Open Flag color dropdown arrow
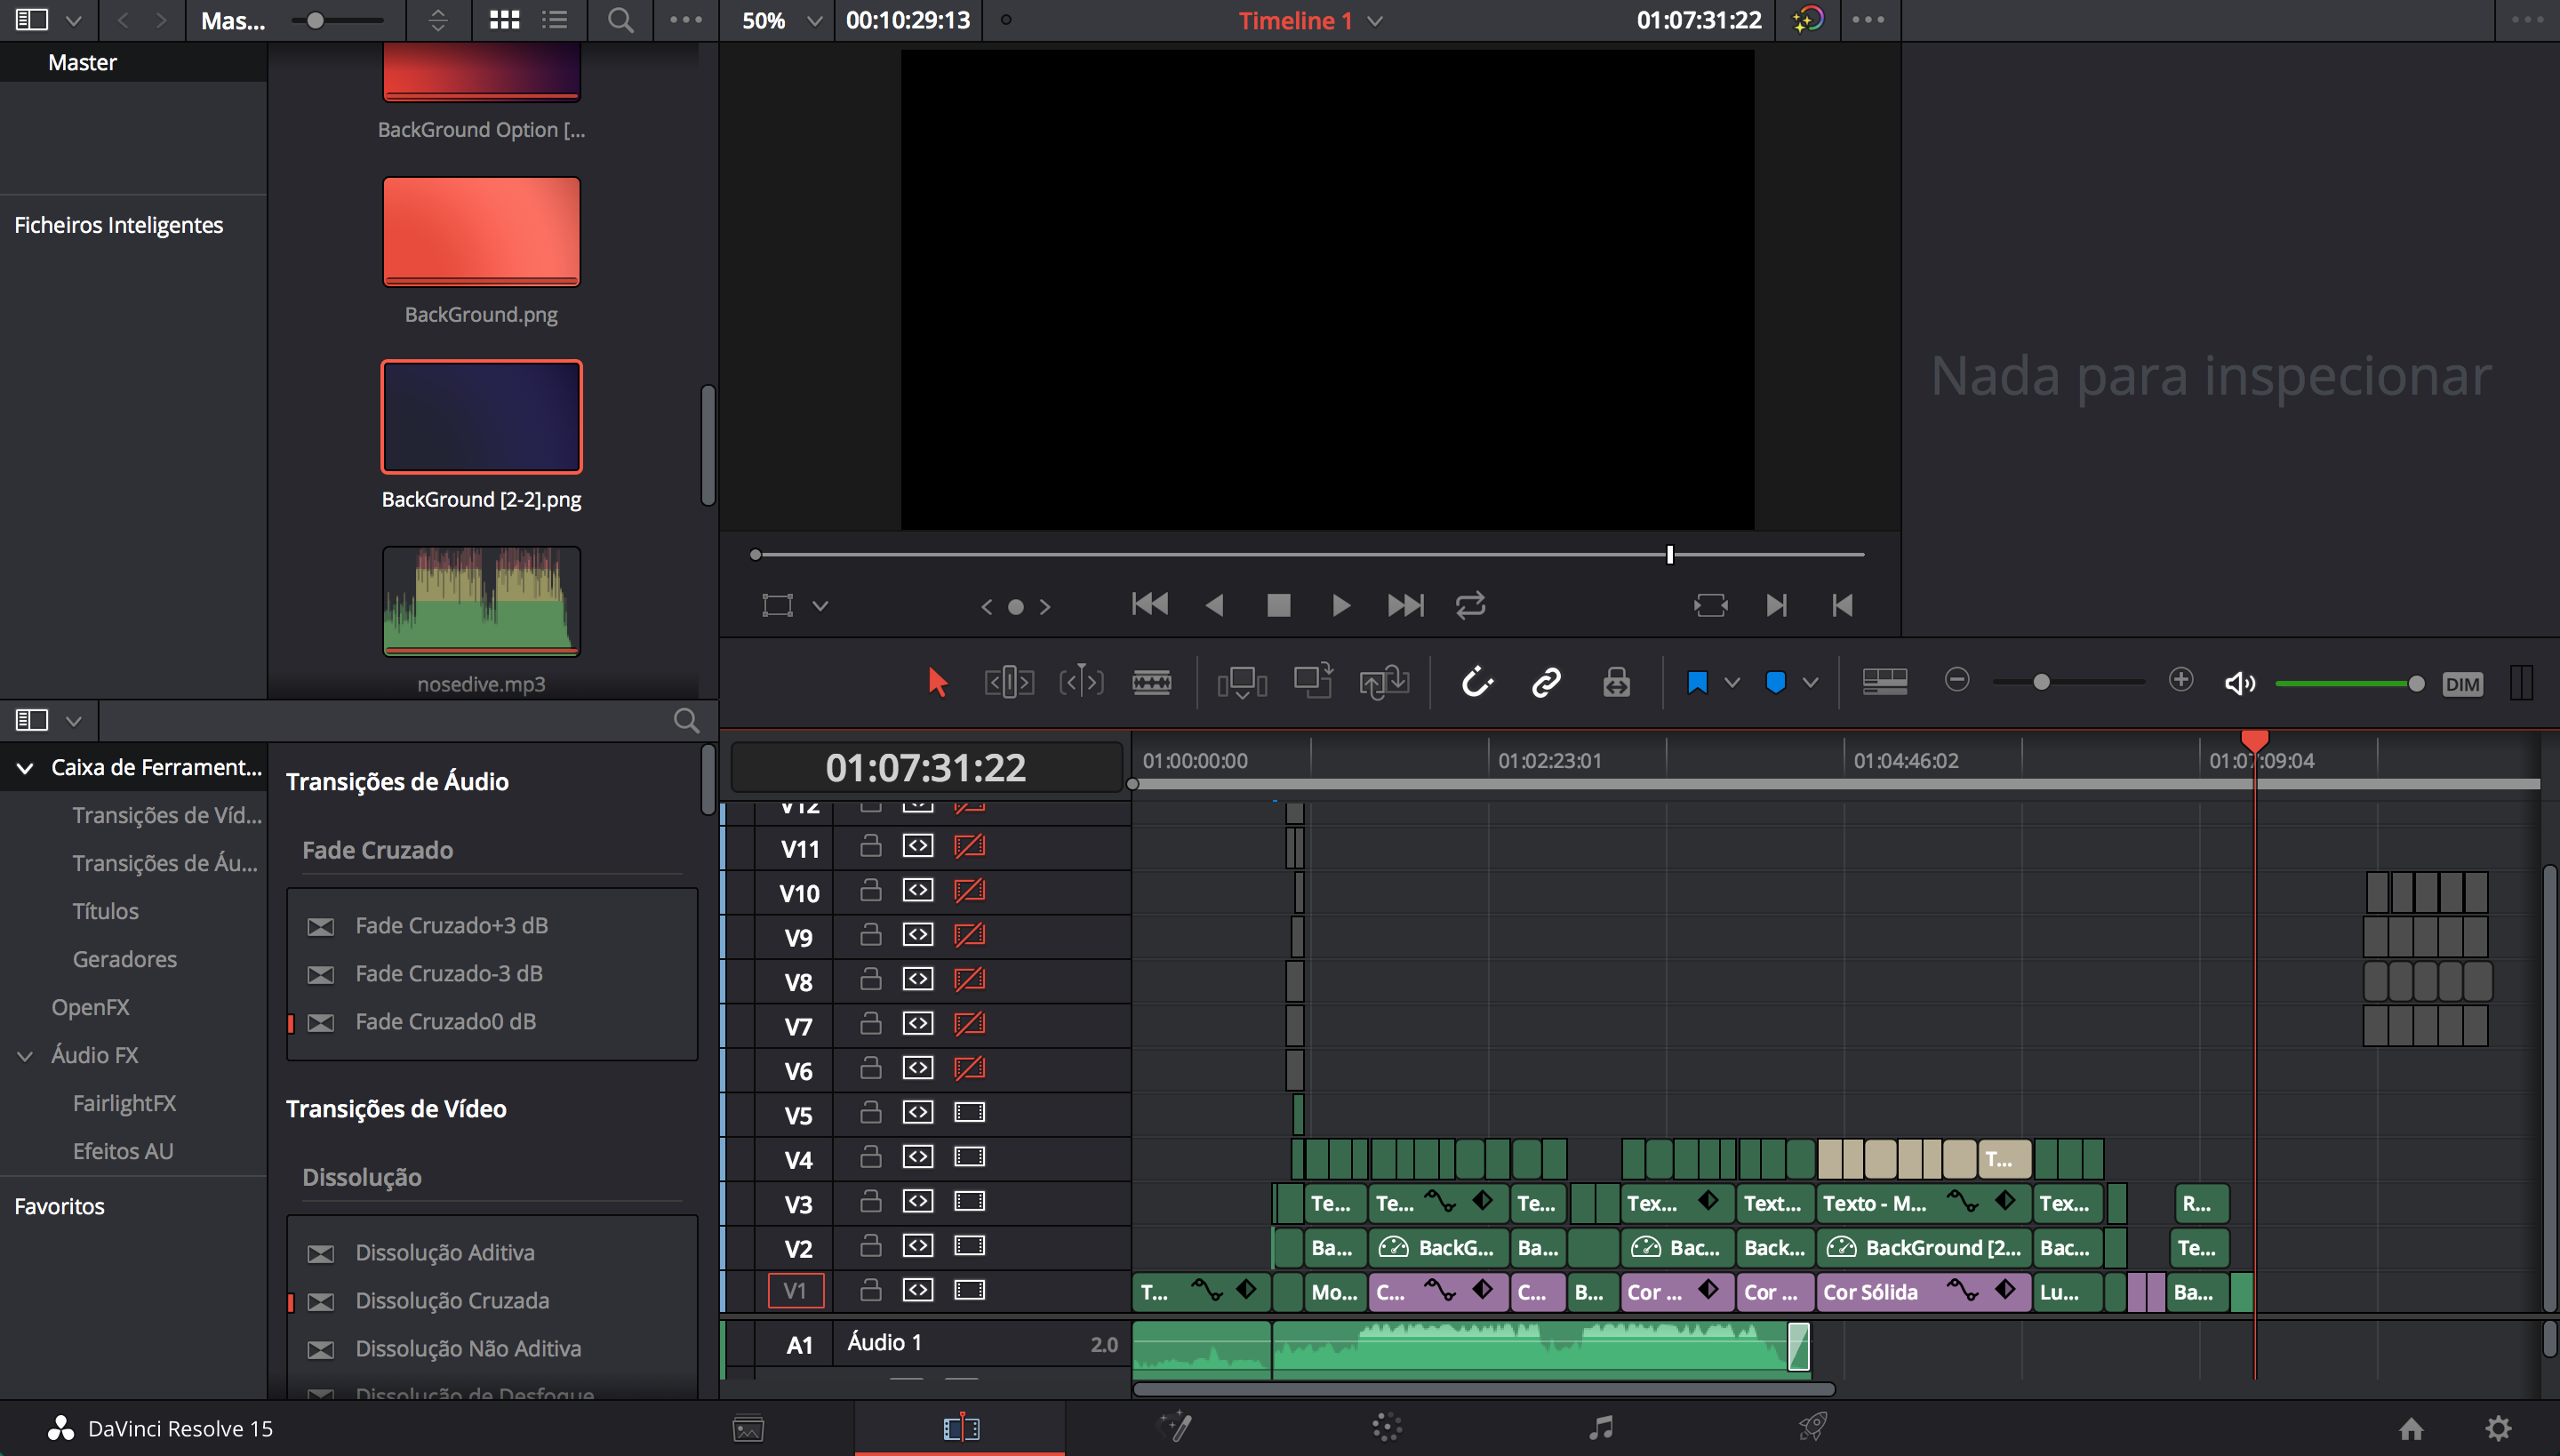The image size is (2560, 1456). click(x=1732, y=683)
